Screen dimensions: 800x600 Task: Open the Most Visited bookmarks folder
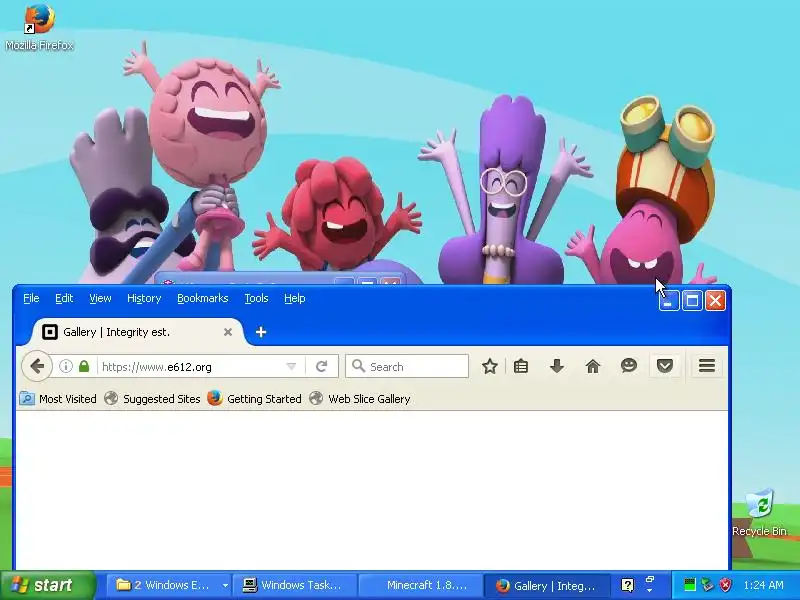(58, 399)
